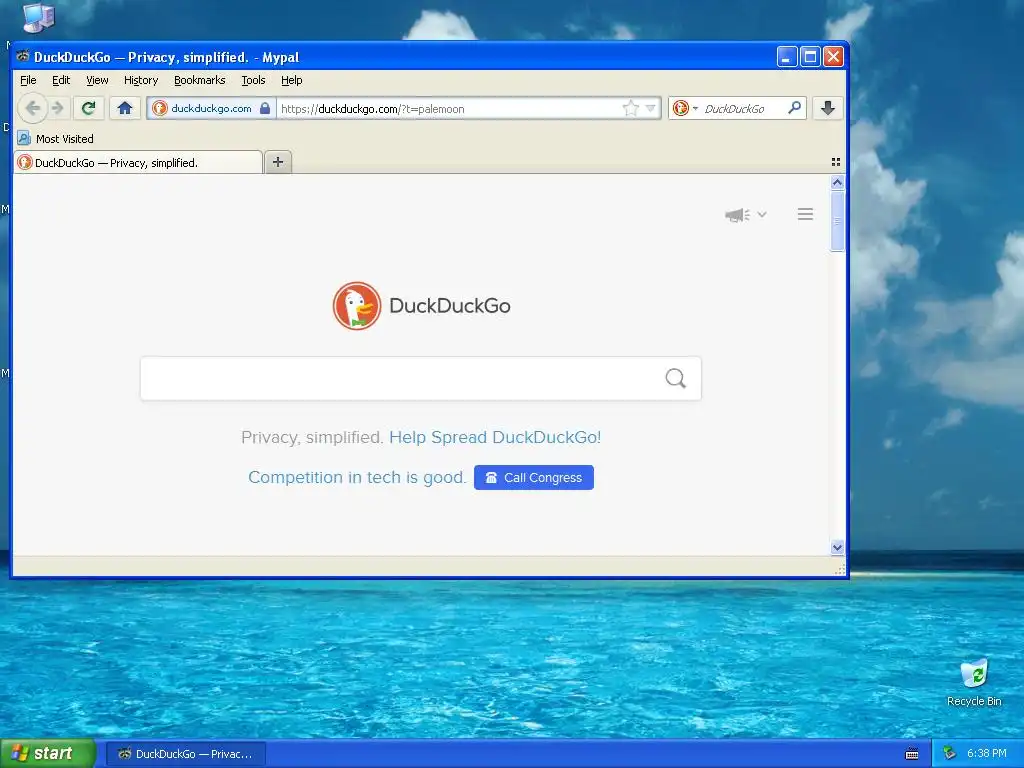Open a new tab with the plus button
The height and width of the screenshot is (768, 1024).
click(278, 162)
